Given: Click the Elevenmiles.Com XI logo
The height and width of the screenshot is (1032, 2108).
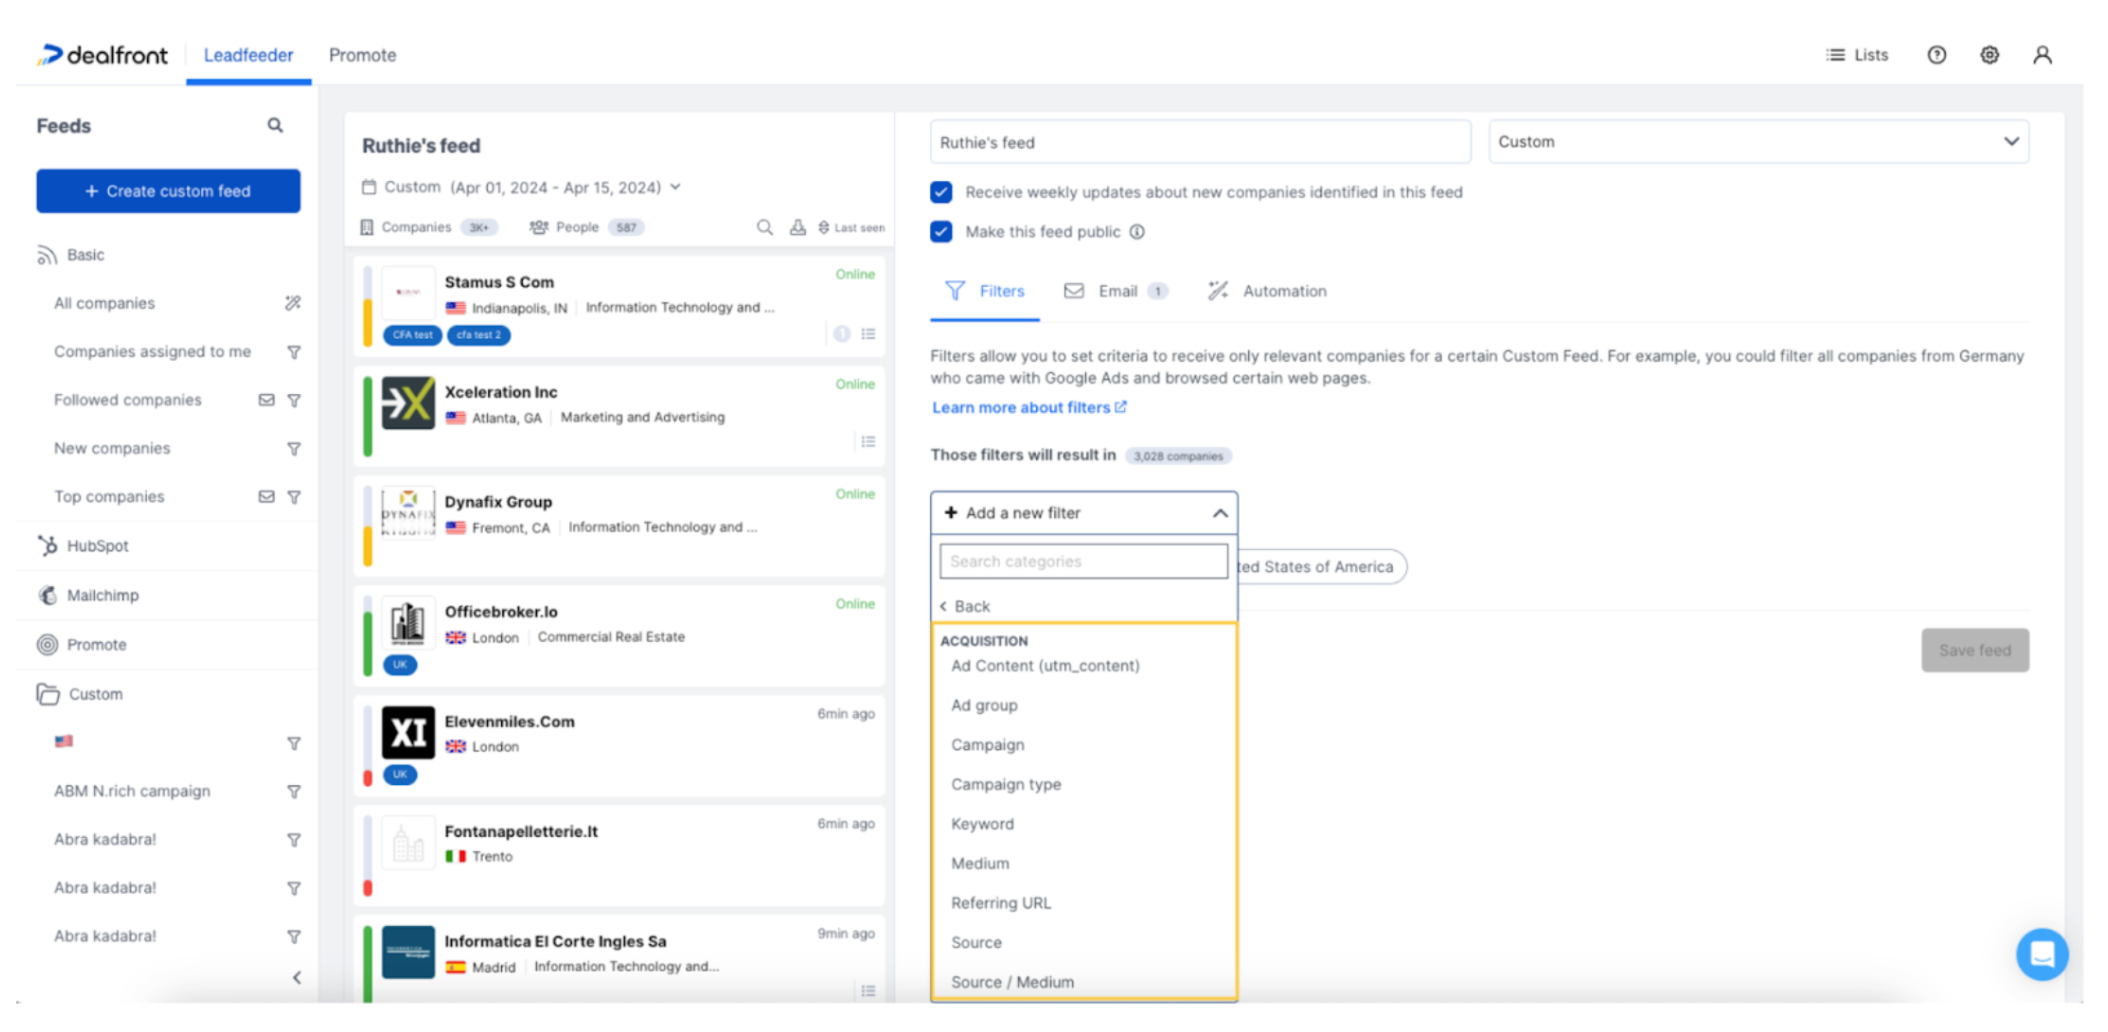Looking at the screenshot, I should 408,732.
